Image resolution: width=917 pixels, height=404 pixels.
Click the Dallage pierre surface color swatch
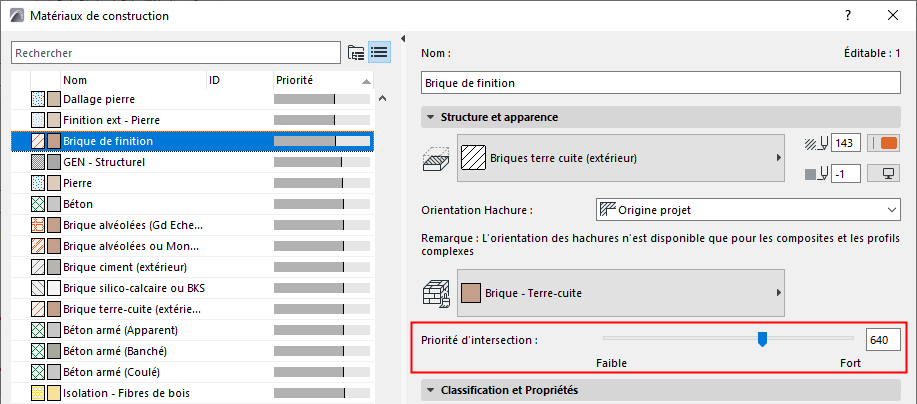tap(54, 99)
